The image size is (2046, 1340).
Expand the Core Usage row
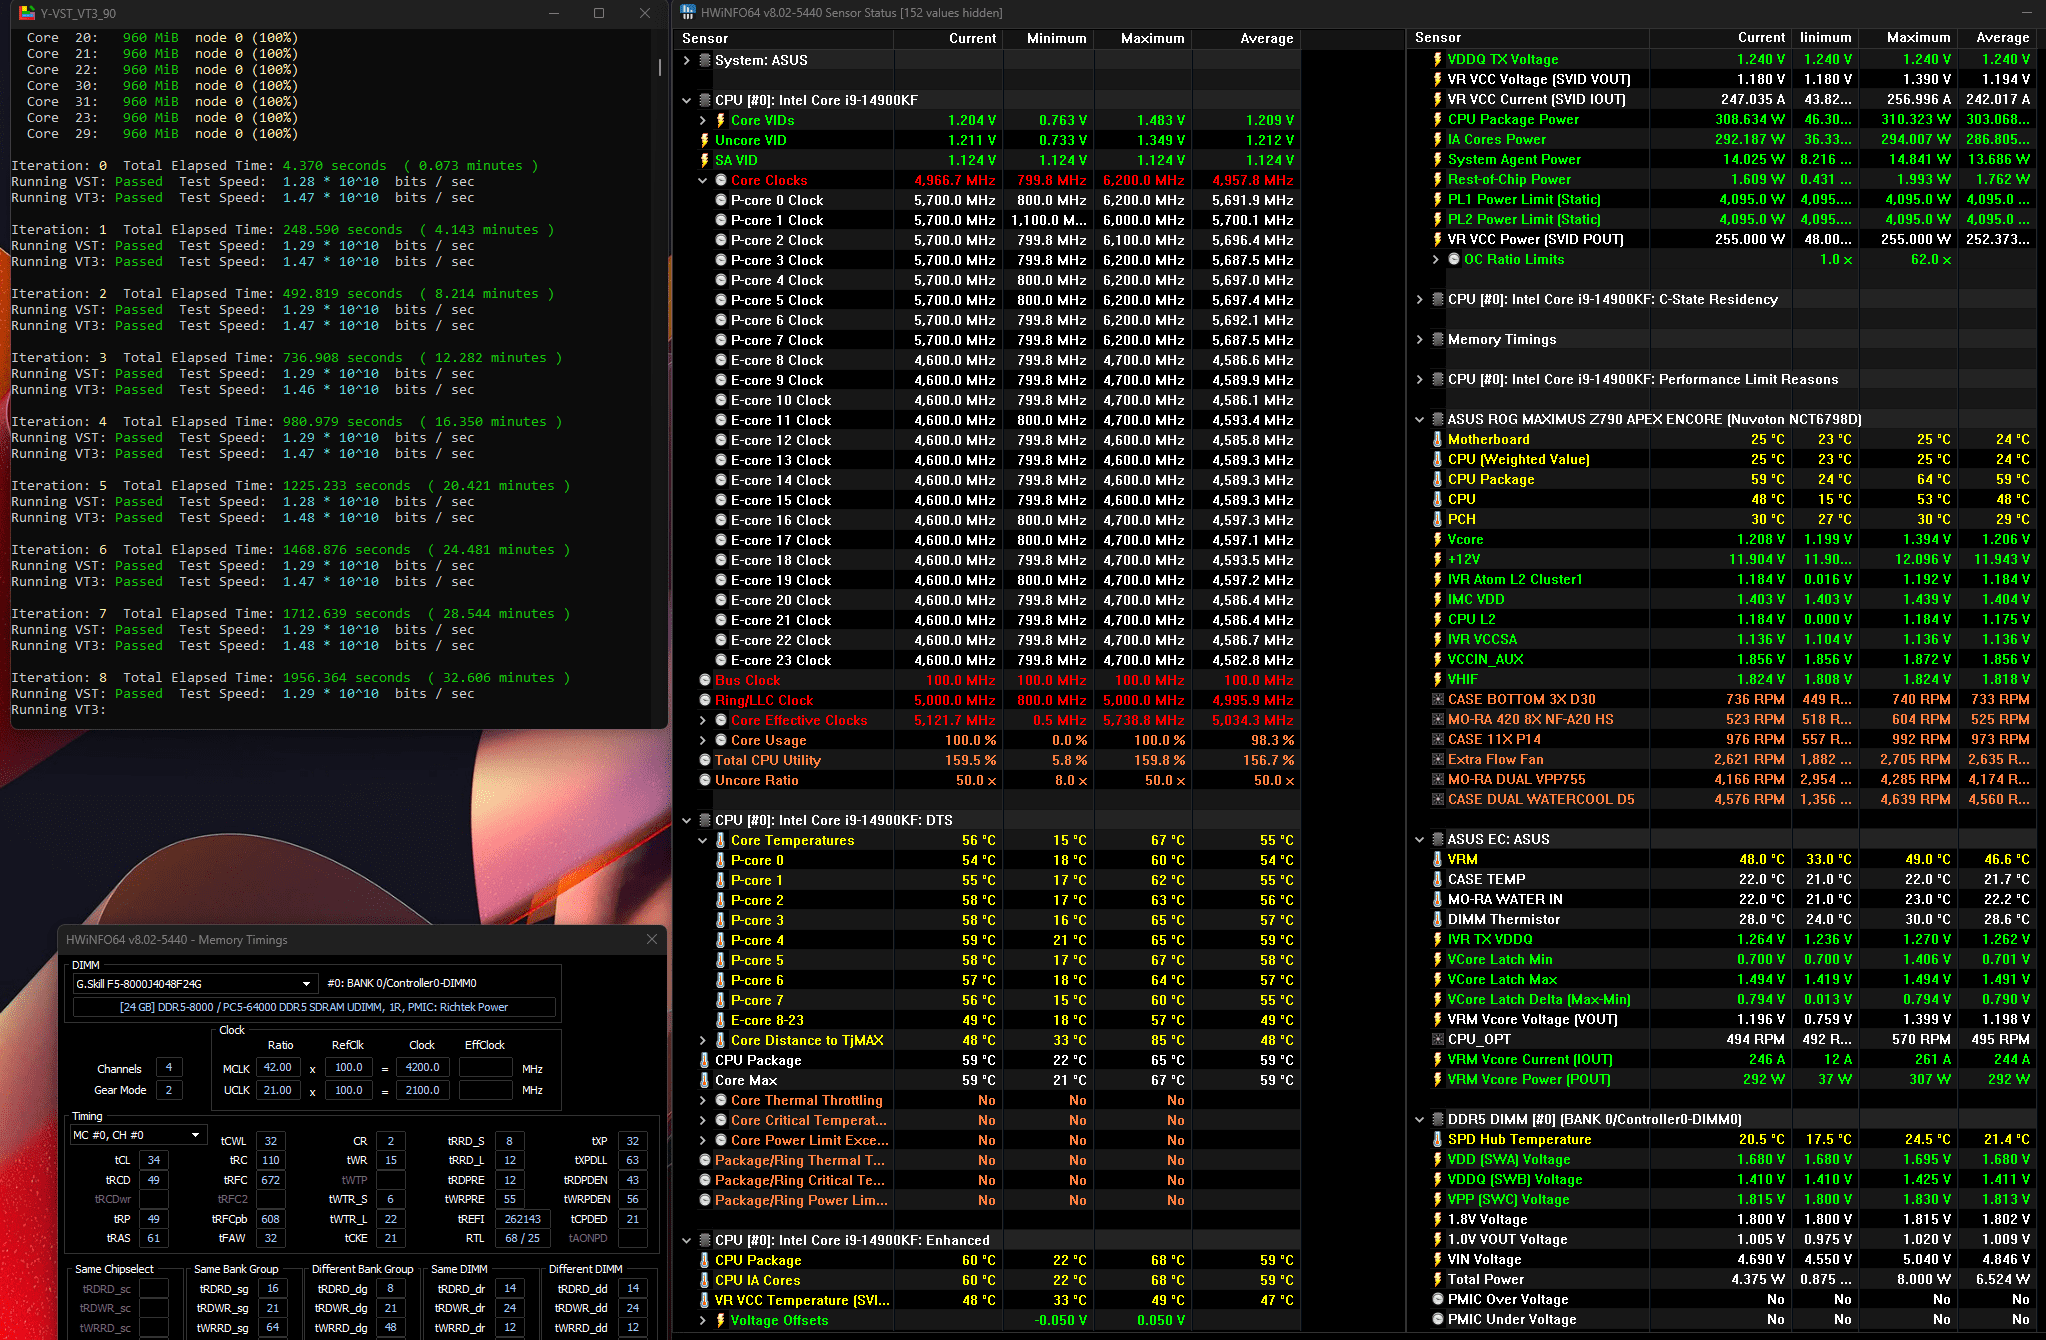point(703,740)
